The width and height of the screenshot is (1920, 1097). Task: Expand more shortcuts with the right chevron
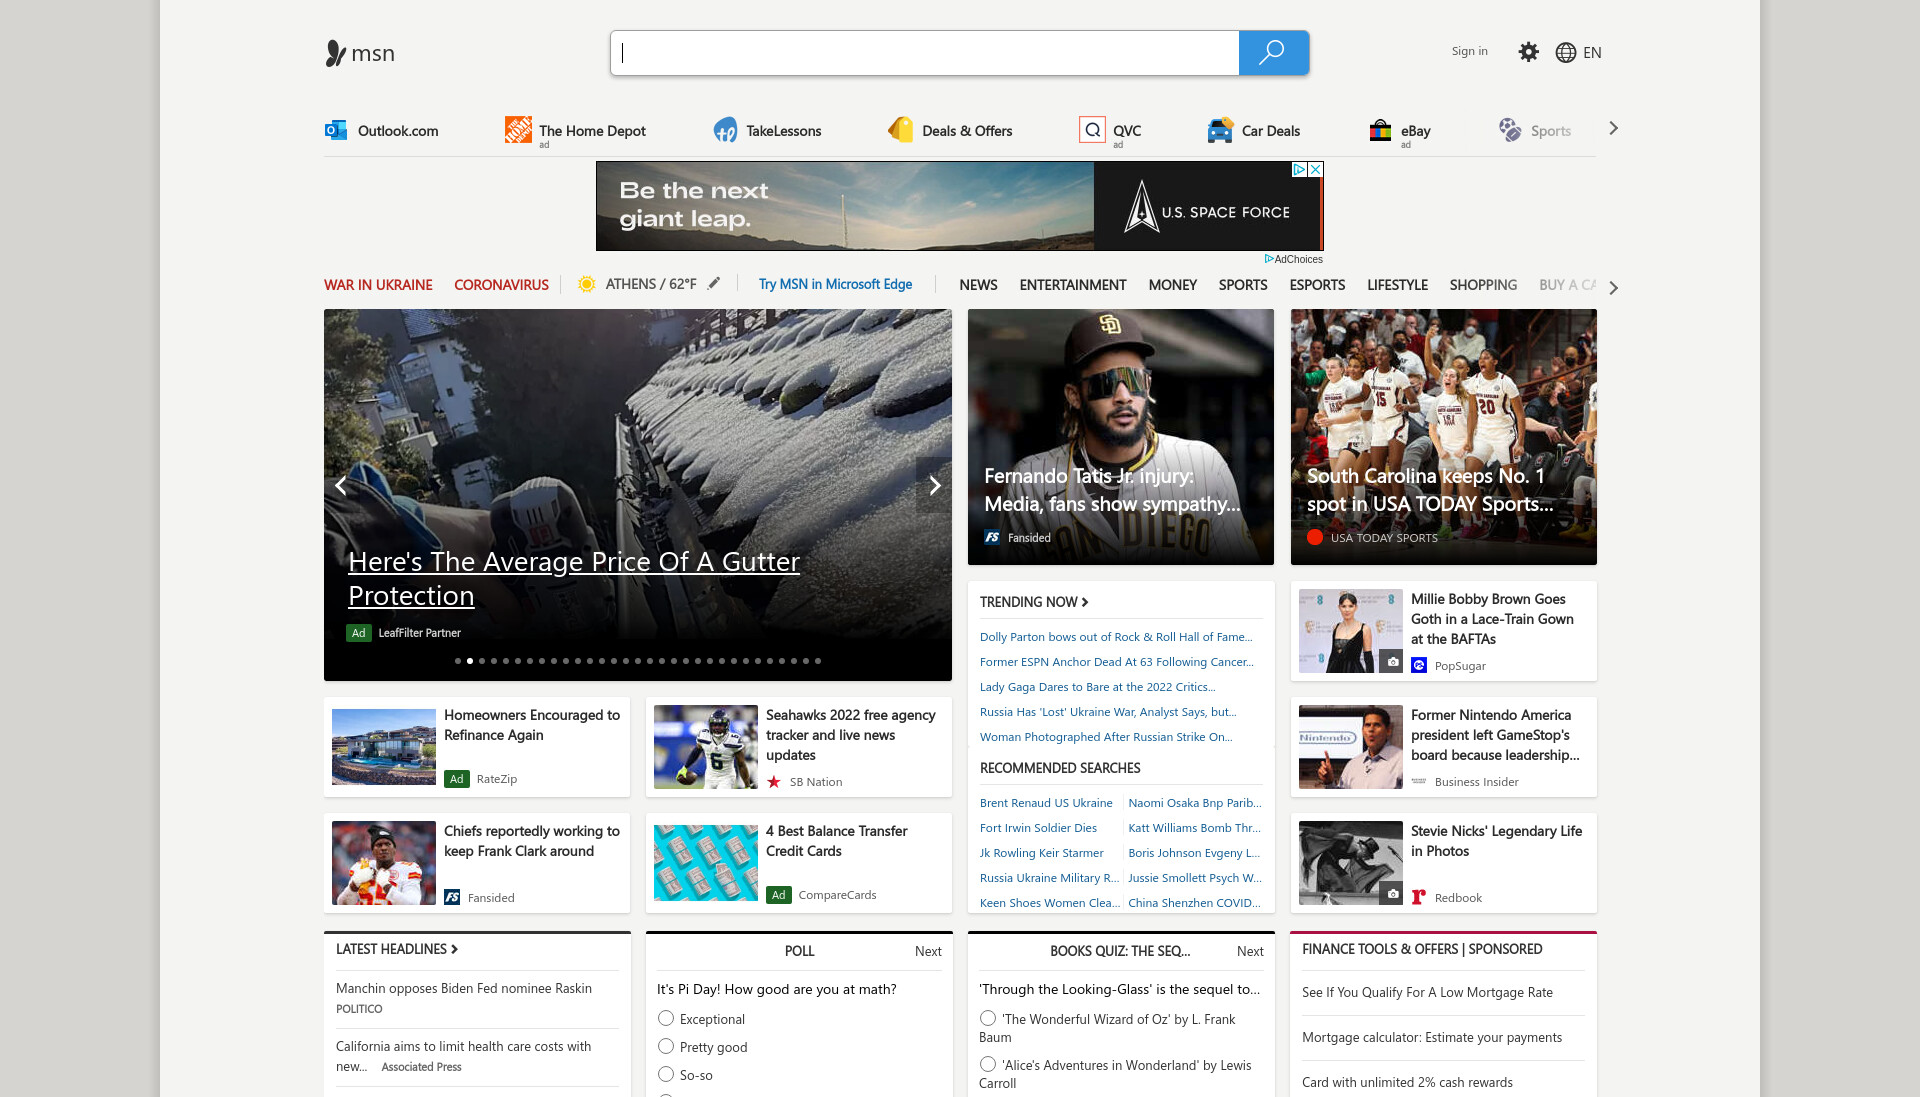(1613, 129)
